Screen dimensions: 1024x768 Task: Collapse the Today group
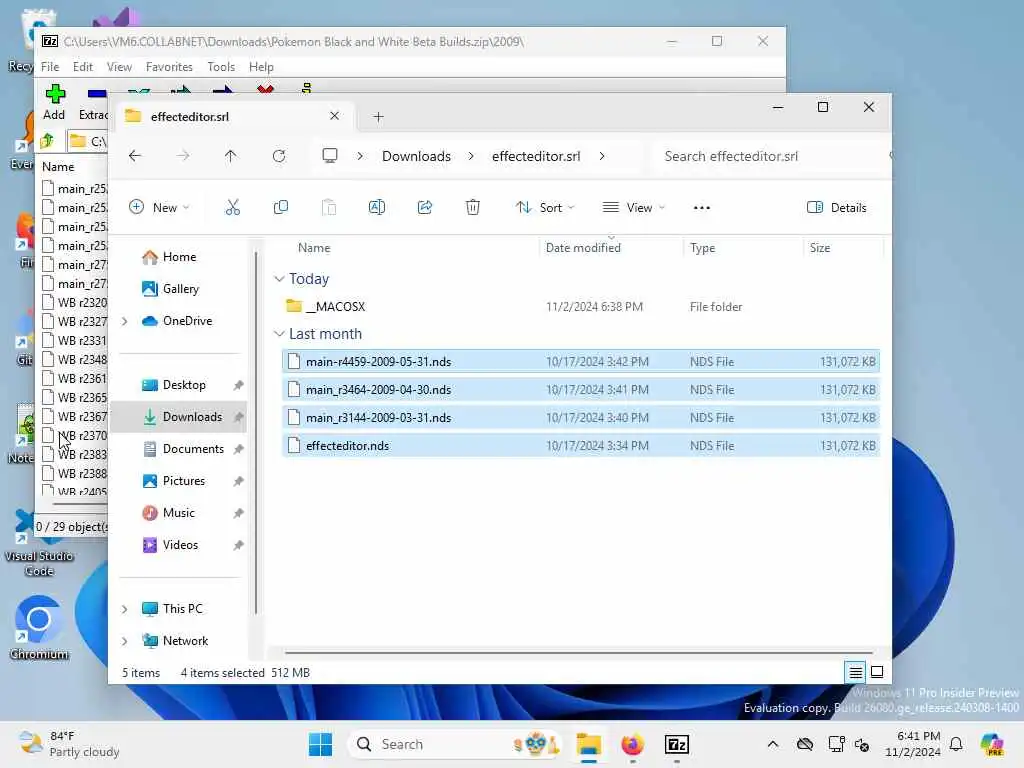(x=279, y=279)
